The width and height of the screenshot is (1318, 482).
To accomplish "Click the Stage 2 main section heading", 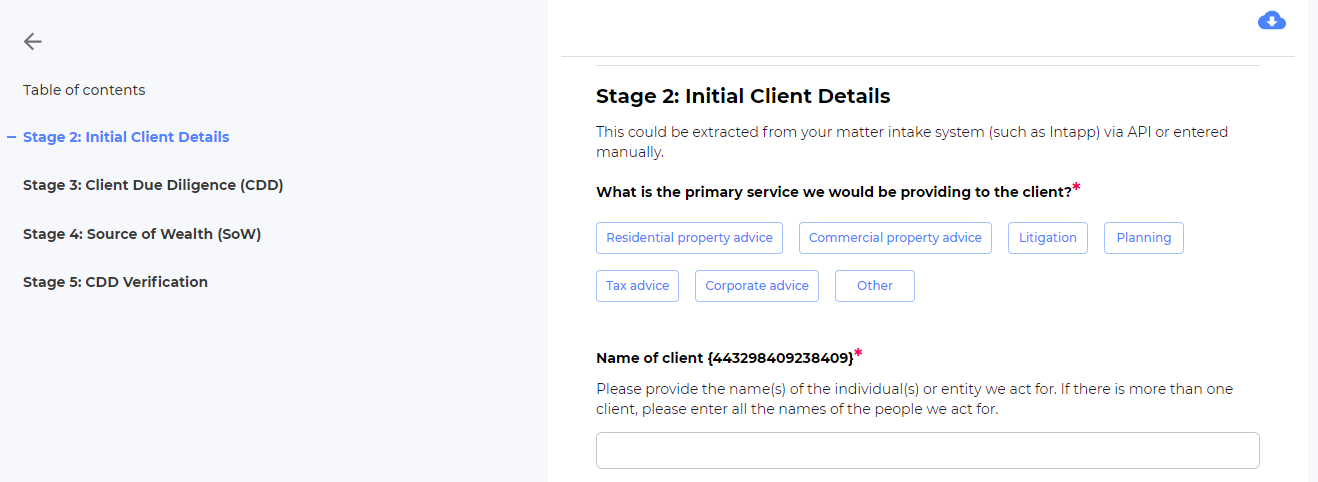I will 743,97.
